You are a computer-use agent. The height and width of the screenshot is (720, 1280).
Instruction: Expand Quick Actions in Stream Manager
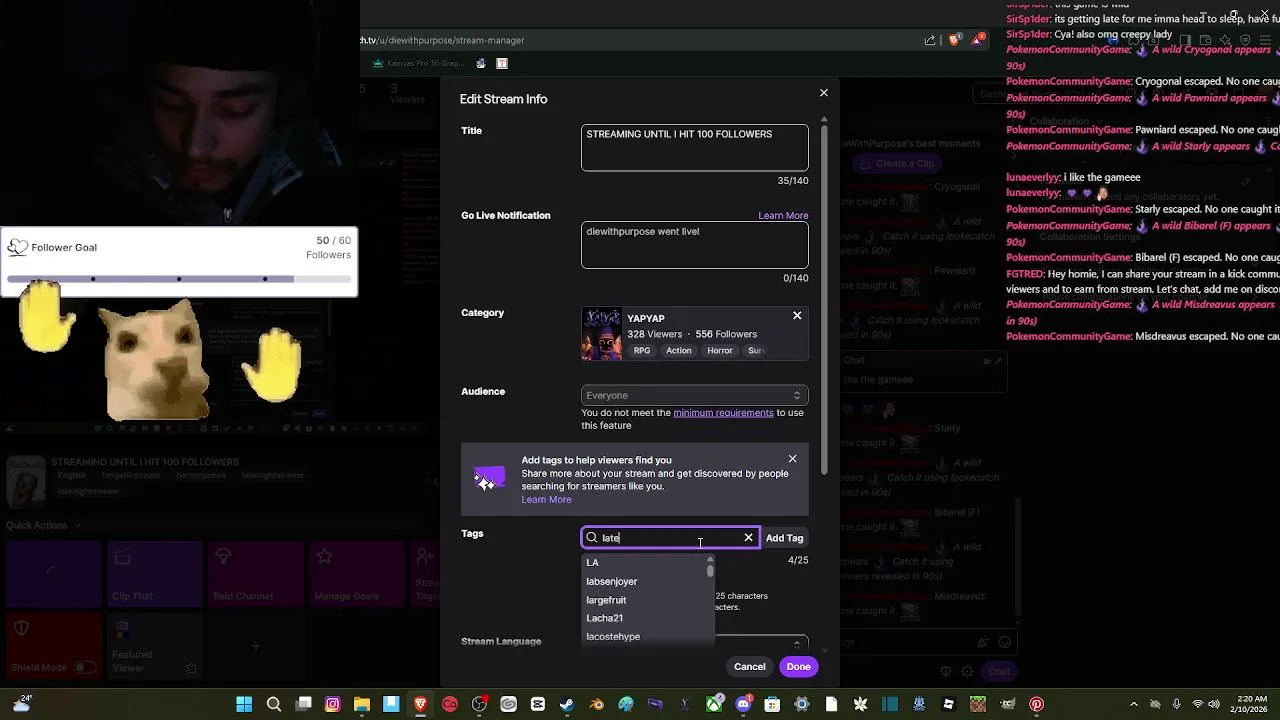43,525
